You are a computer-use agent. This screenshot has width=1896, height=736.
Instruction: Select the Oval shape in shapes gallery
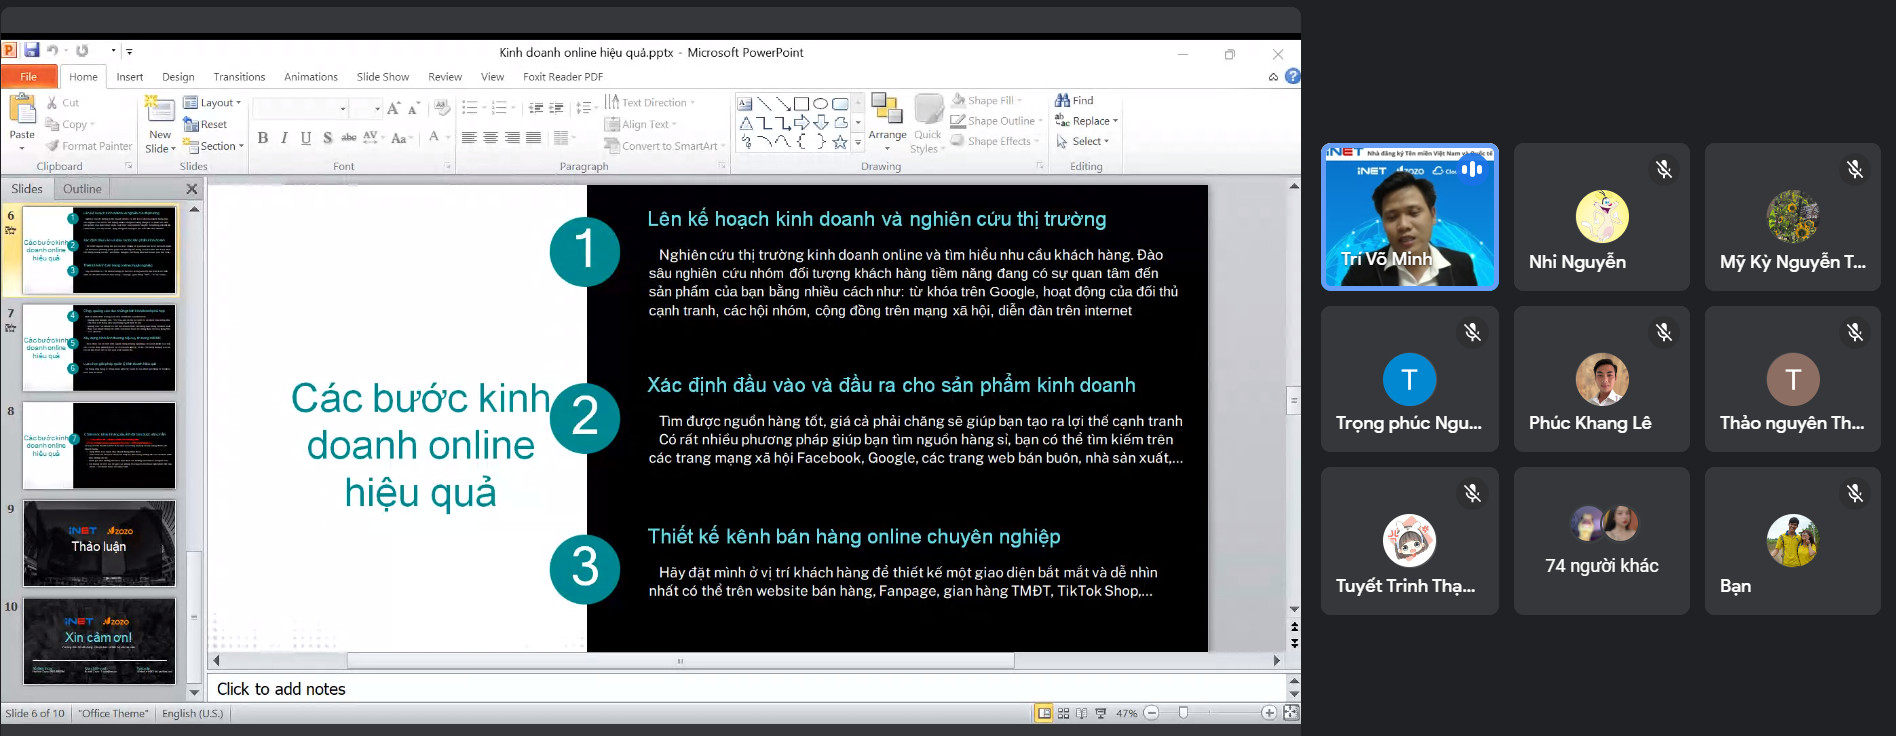point(820,104)
